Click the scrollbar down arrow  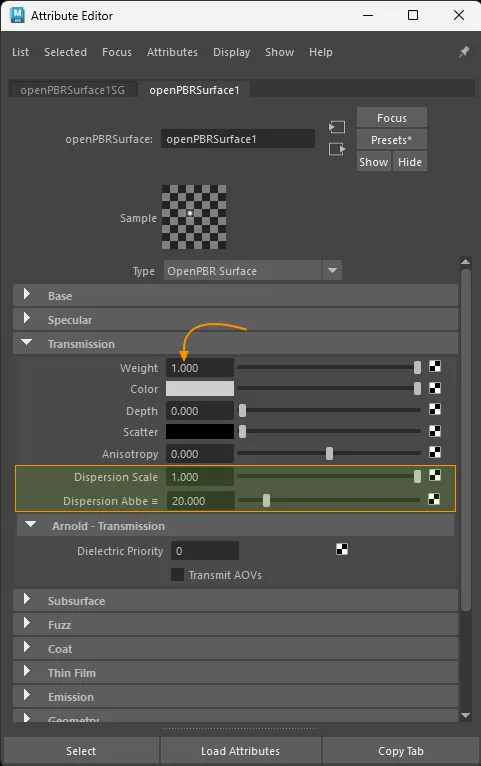(x=465, y=715)
